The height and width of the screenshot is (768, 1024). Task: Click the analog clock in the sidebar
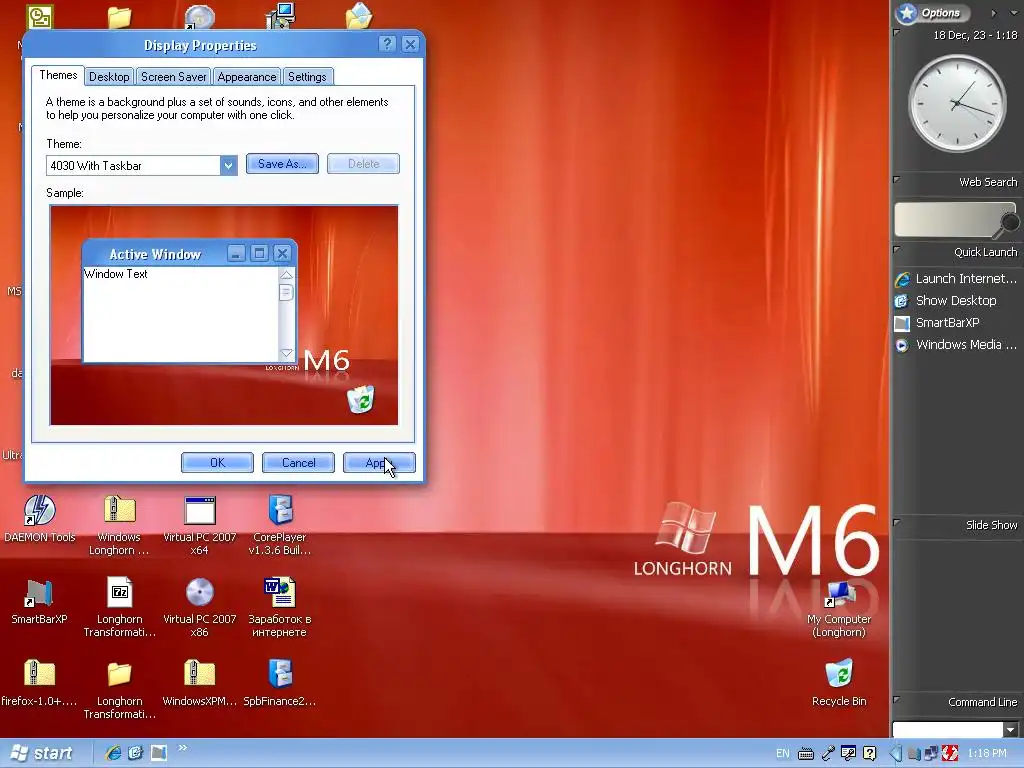tap(957, 103)
